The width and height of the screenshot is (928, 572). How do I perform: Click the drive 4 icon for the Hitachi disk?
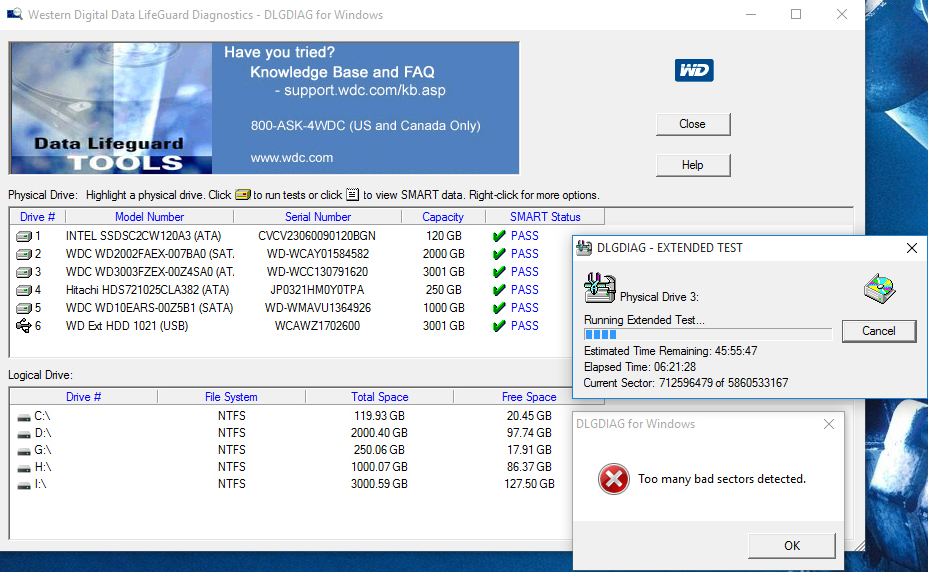24,291
